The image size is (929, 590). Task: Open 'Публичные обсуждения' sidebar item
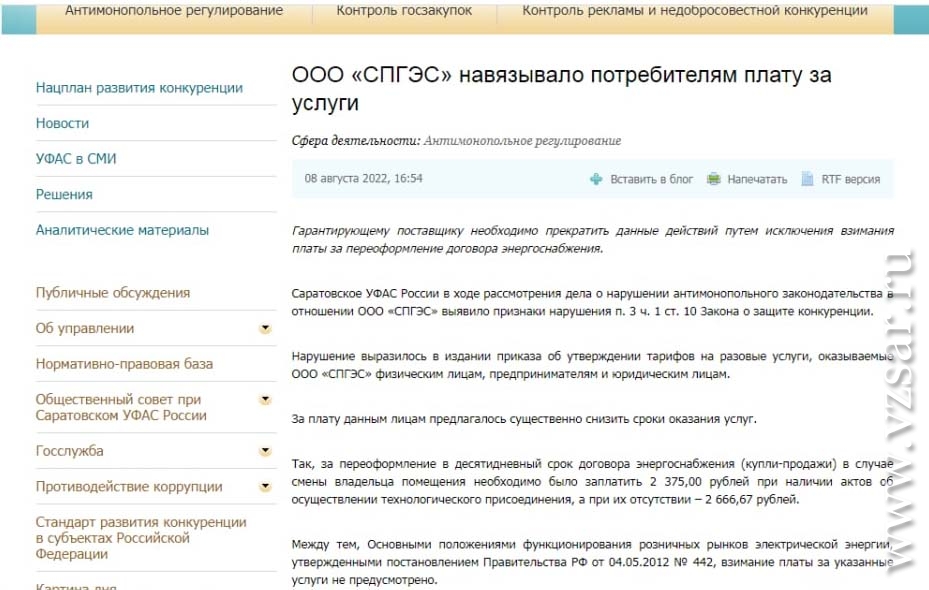click(x=113, y=293)
